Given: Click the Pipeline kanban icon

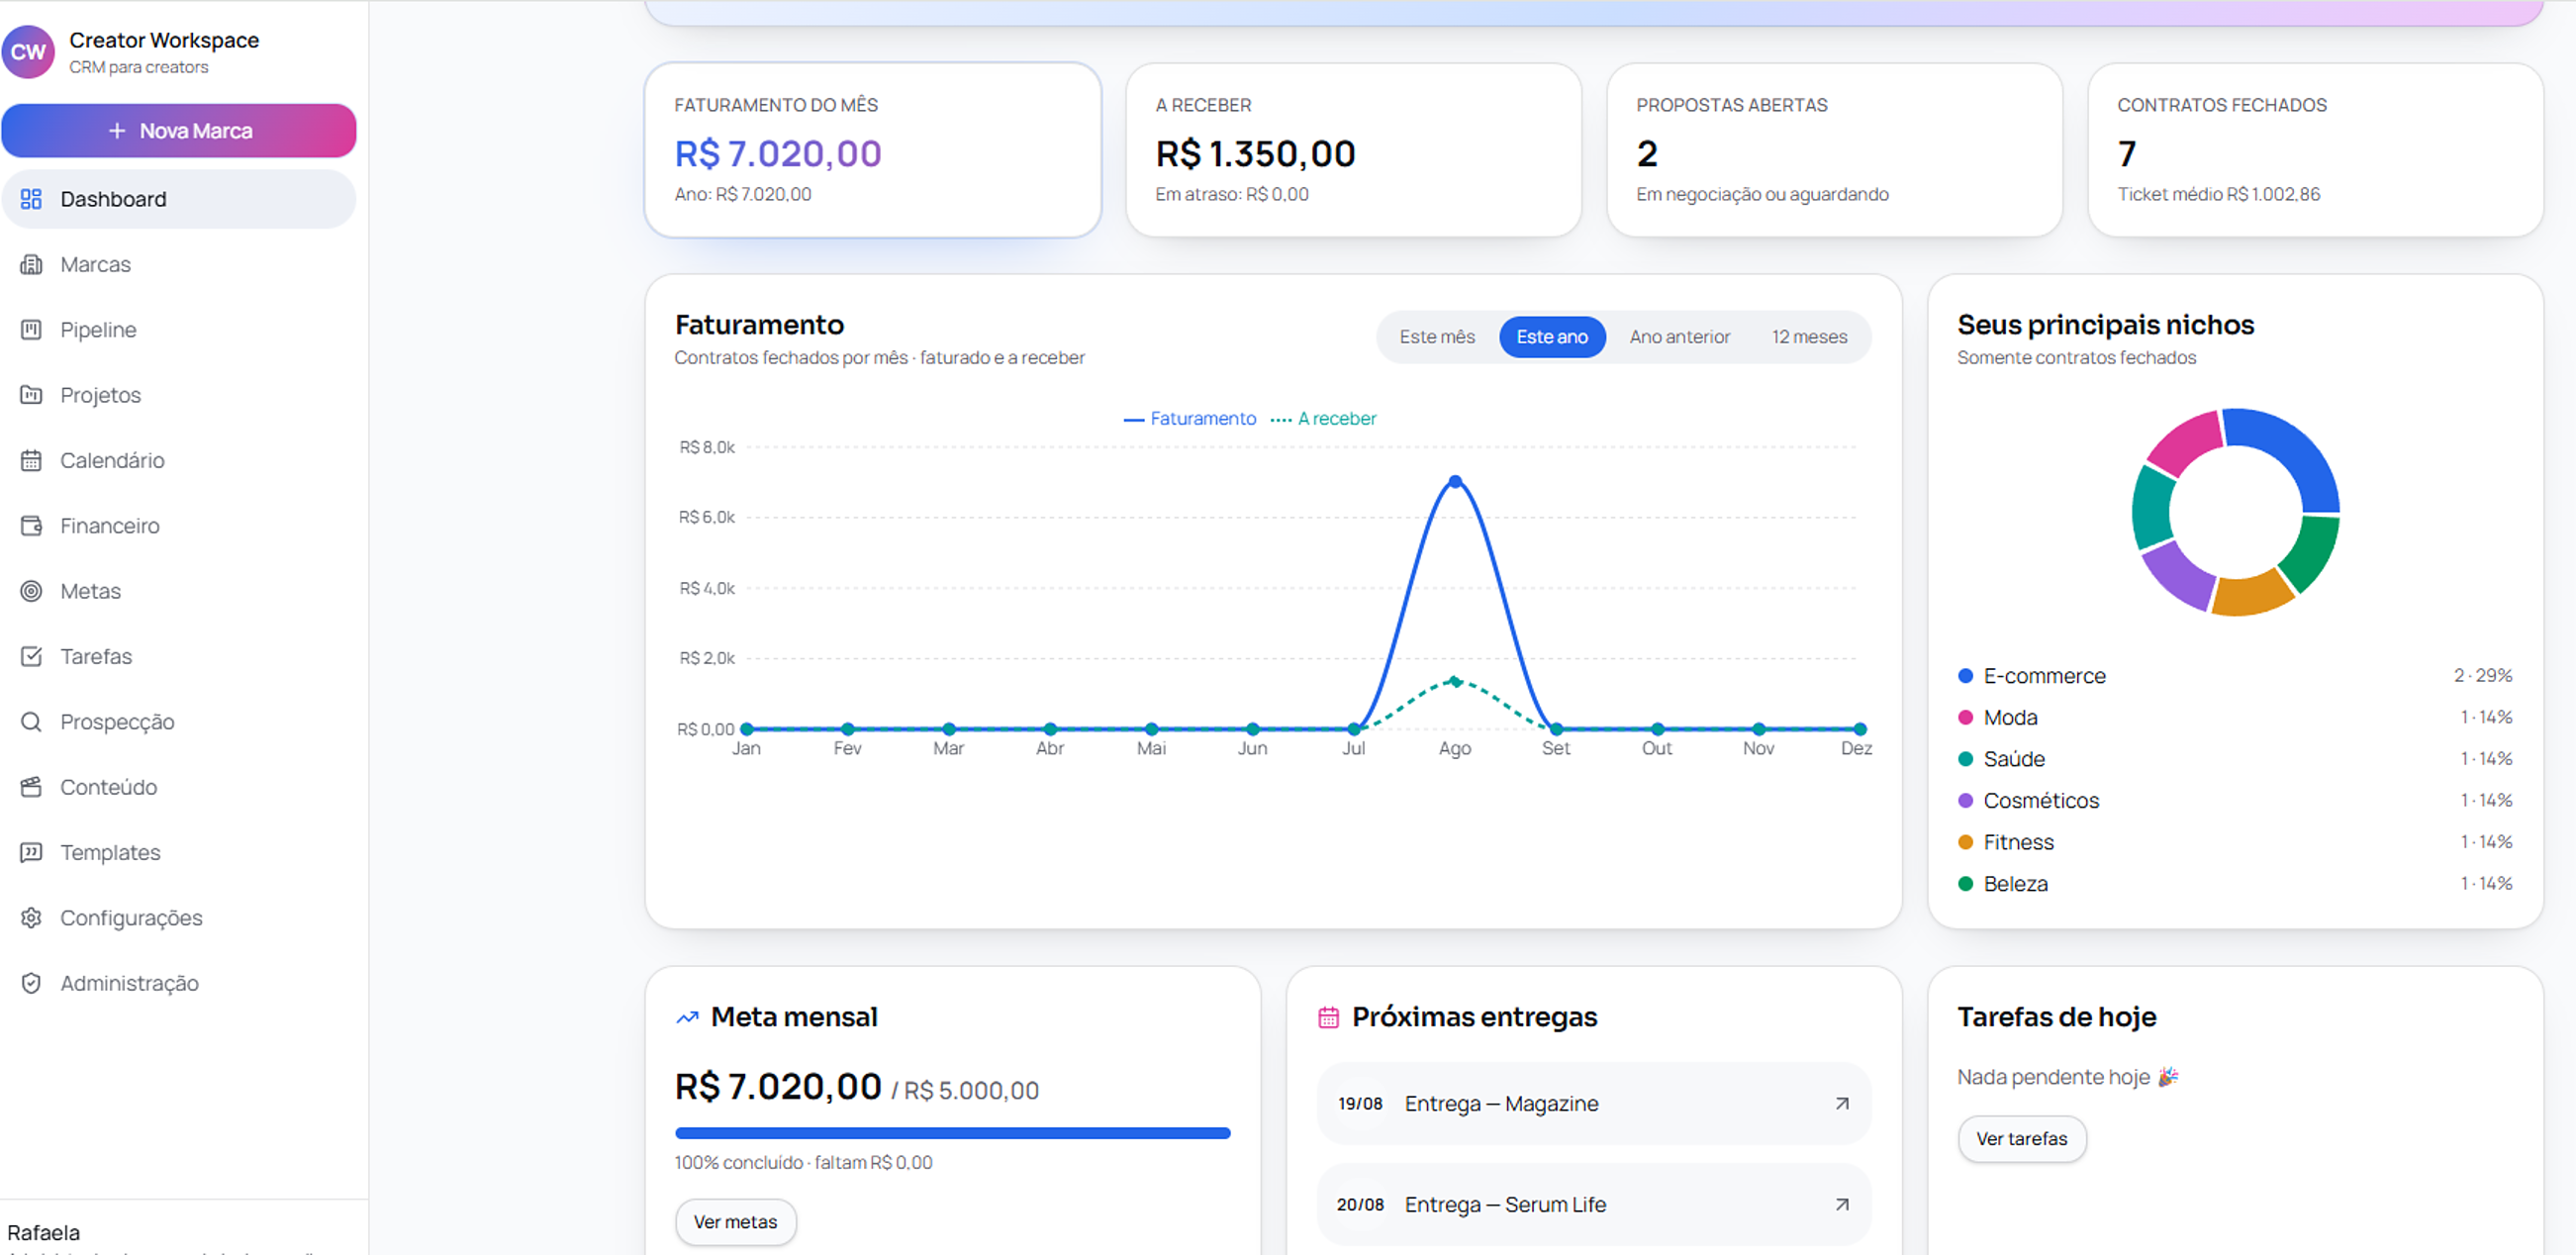Looking at the screenshot, I should coord(31,329).
